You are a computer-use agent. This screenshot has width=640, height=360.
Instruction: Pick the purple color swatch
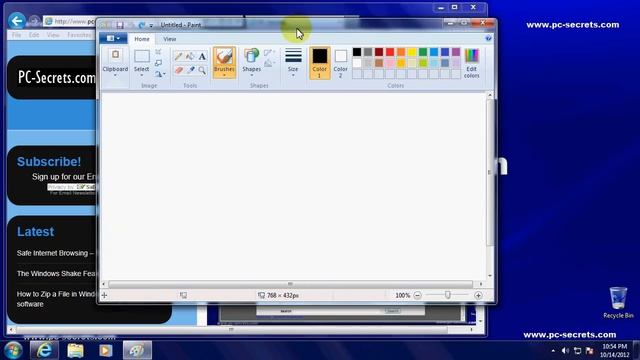click(x=456, y=52)
